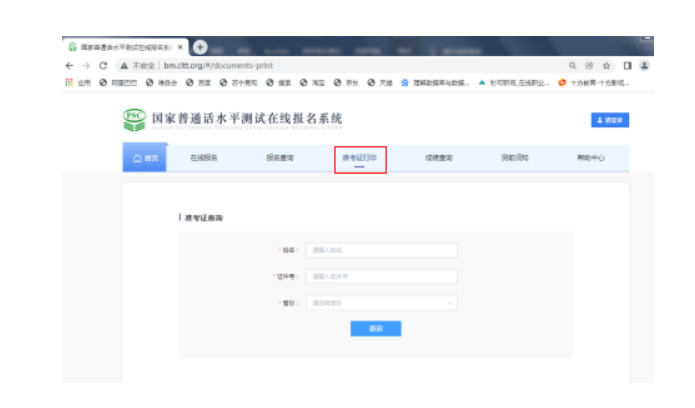Click the browser forward arrow
Viewport: 695px width, 408px height.
86,66
